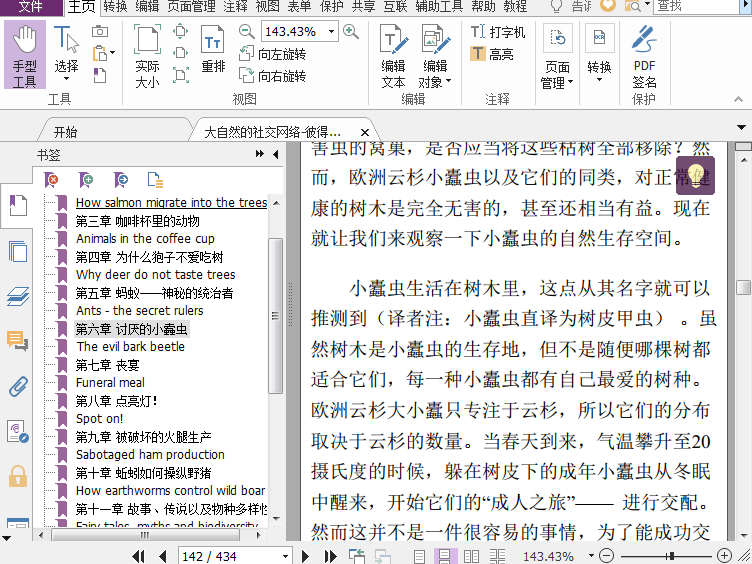
Task: Select bookmark 第三章 咖啡杯里的动物
Action: coord(138,221)
